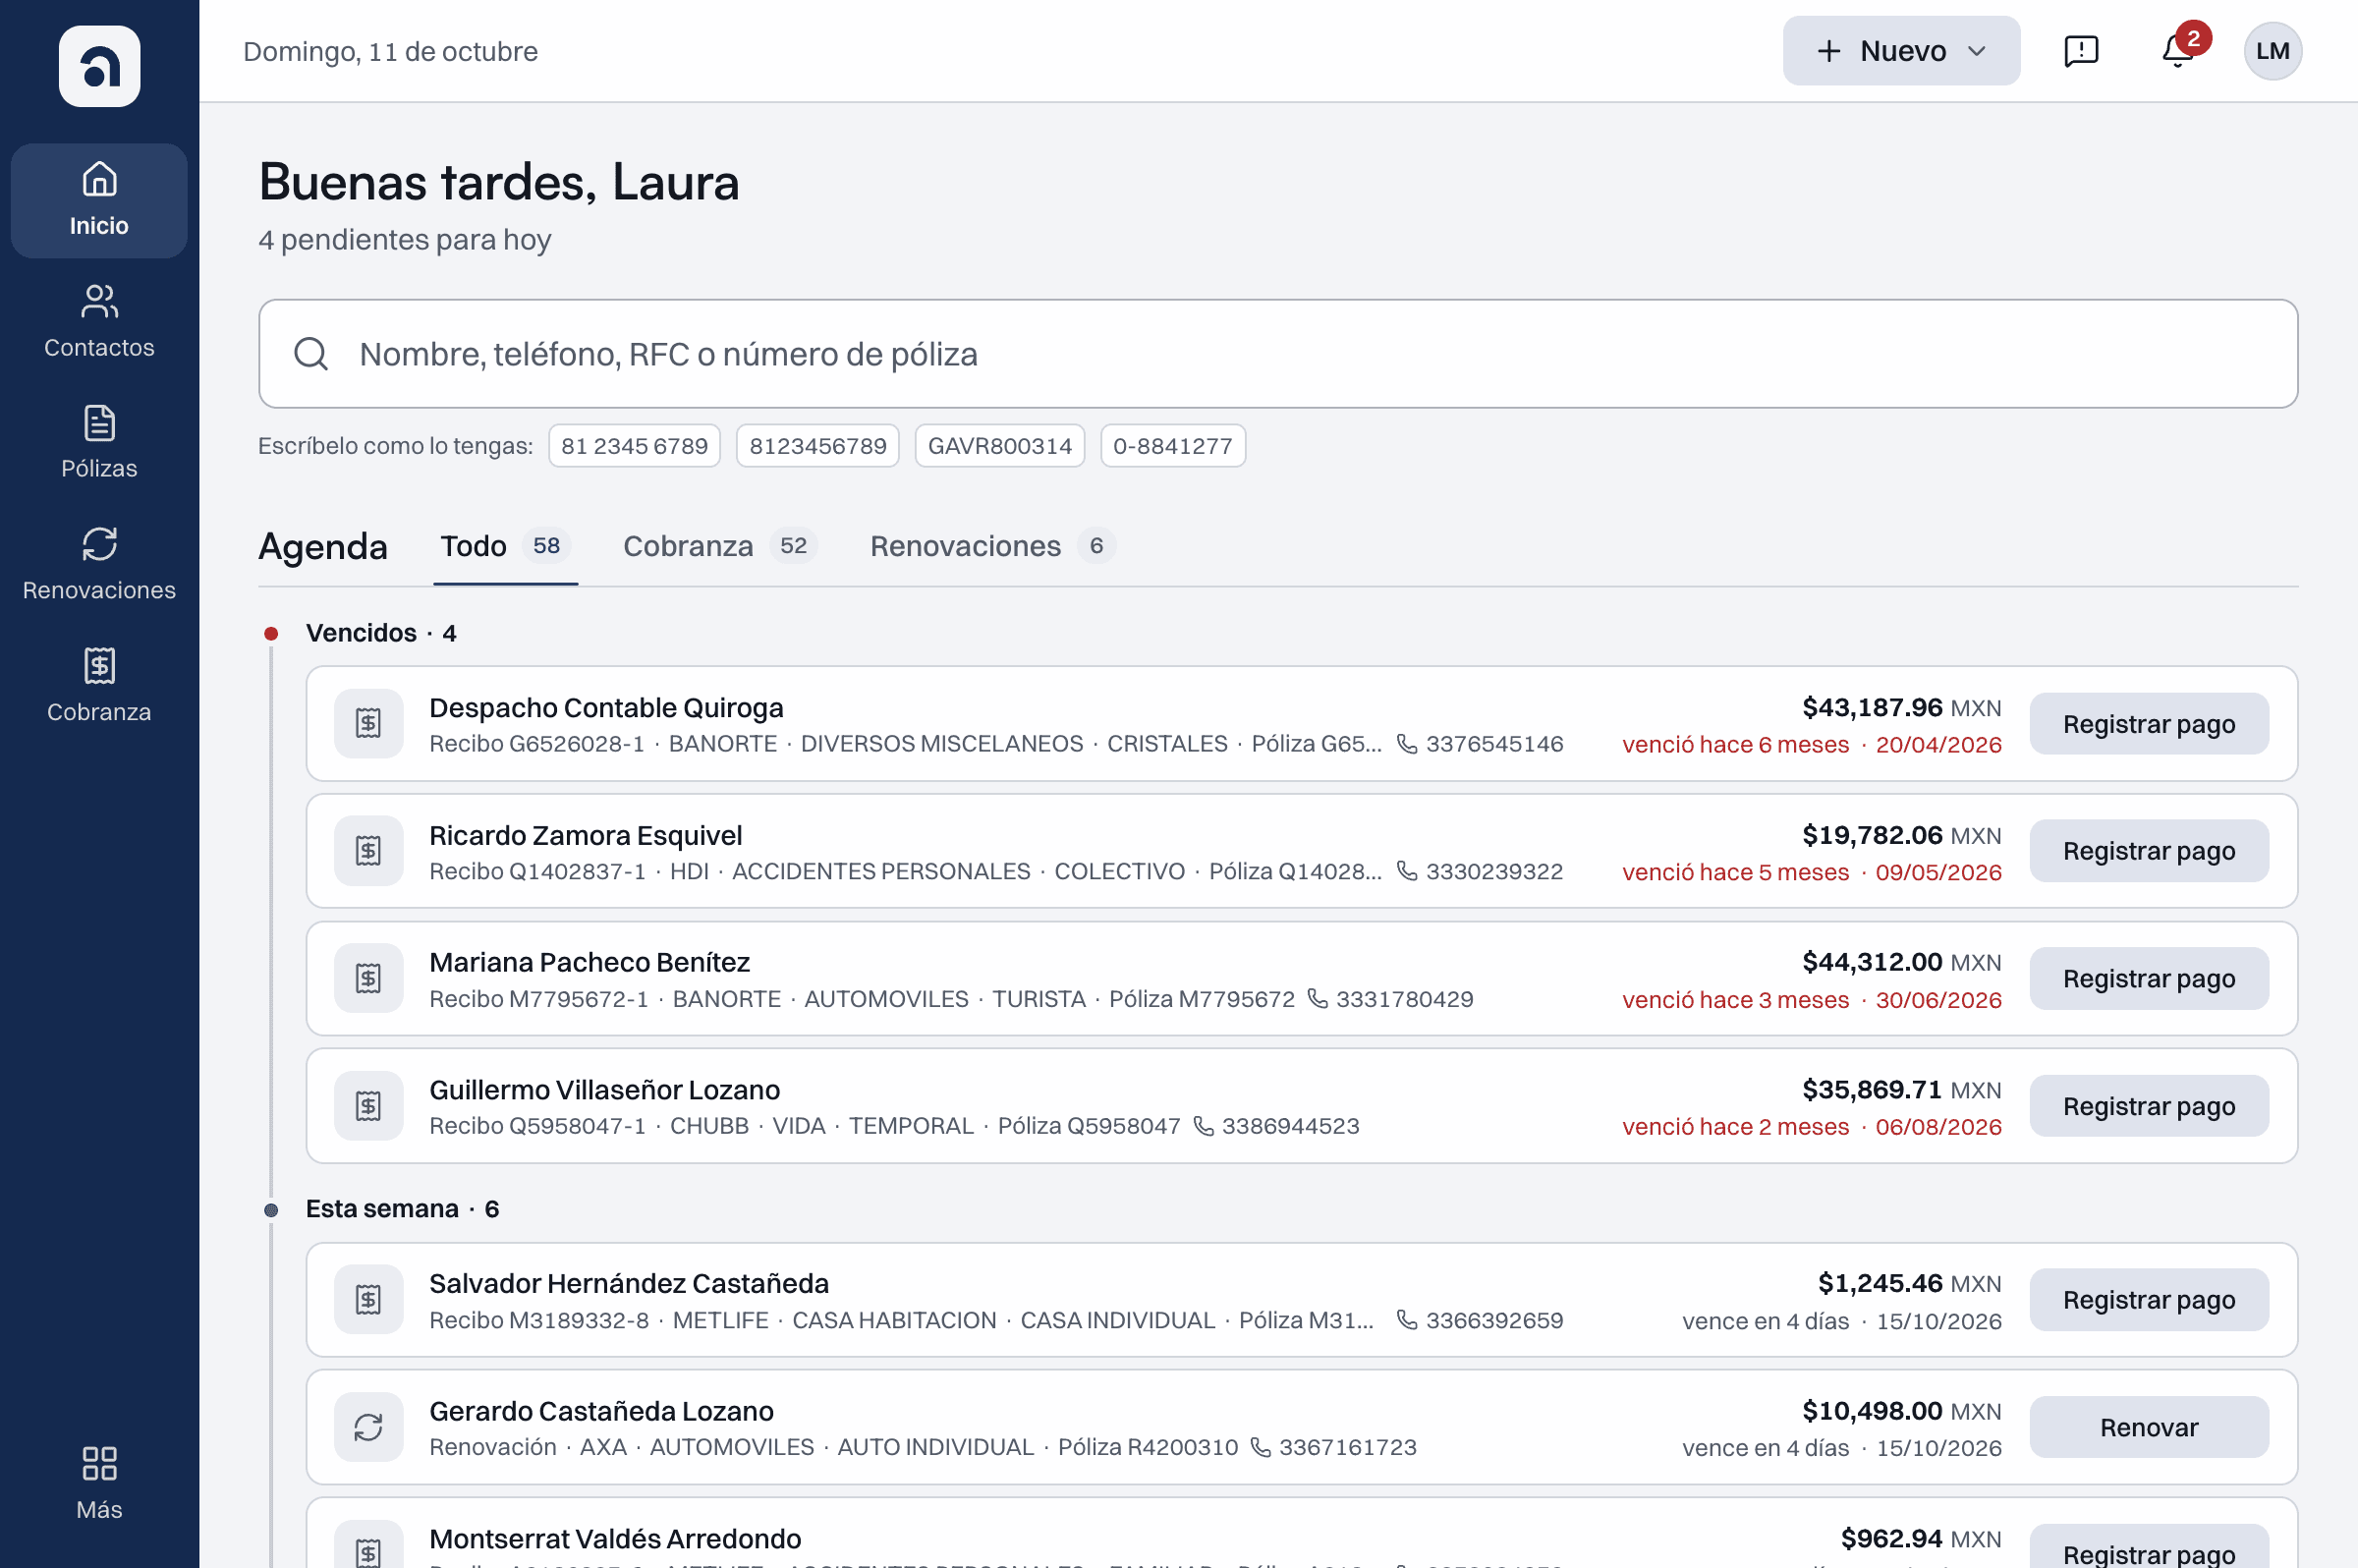Open Renovaciones from the sidebar

point(99,564)
